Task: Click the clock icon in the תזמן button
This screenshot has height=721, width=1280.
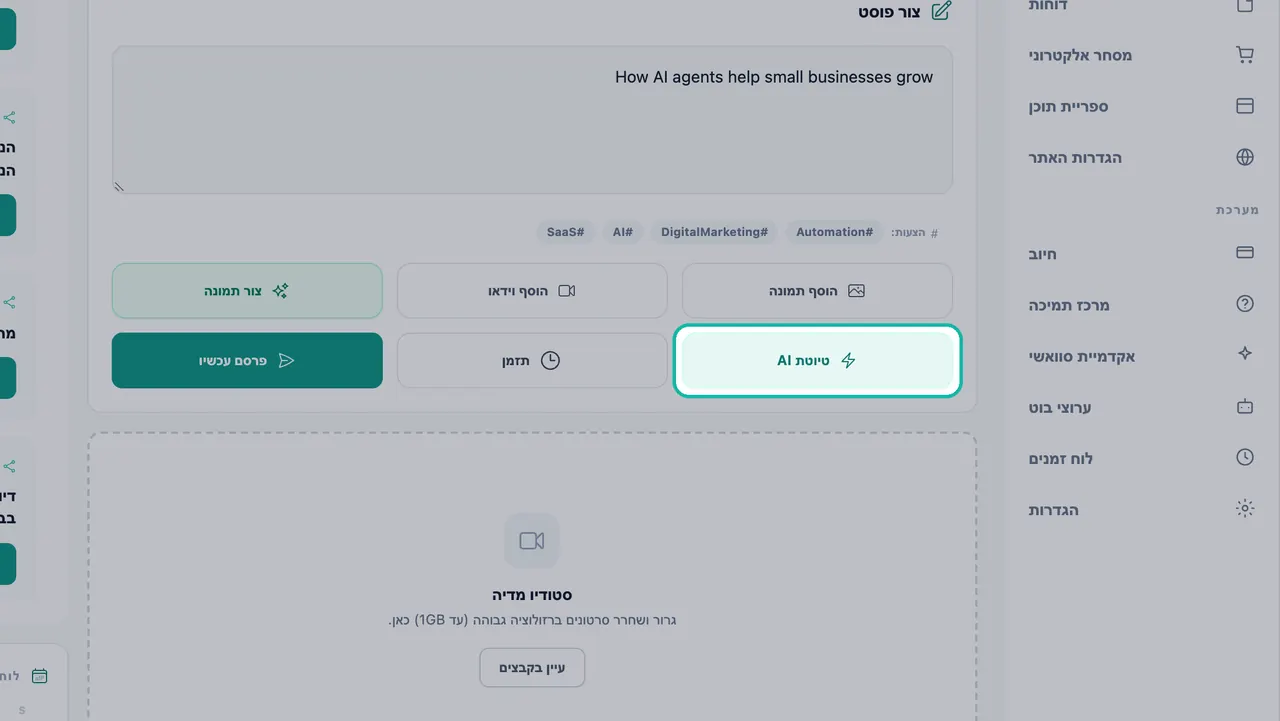Action: [x=550, y=361]
